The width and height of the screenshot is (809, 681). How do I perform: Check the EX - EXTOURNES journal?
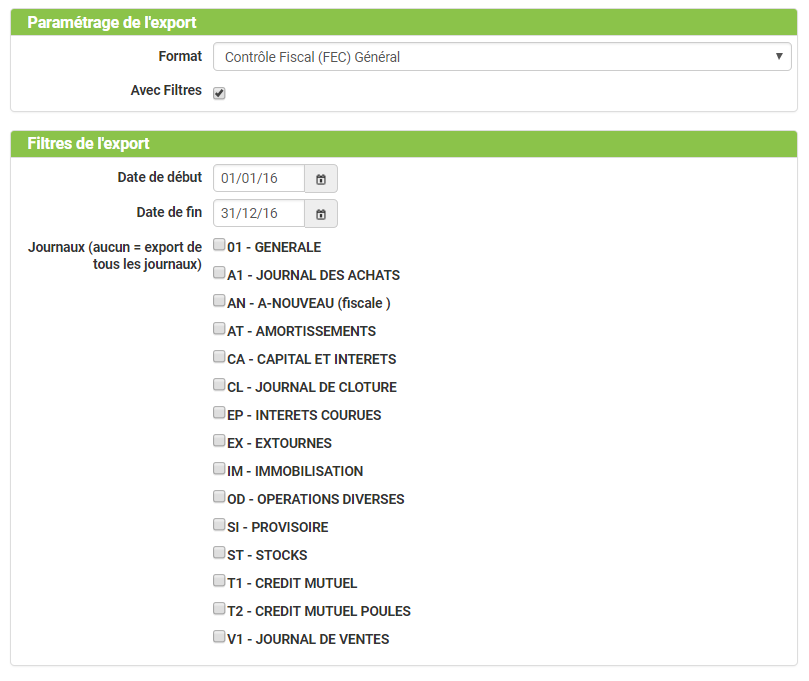pos(219,440)
